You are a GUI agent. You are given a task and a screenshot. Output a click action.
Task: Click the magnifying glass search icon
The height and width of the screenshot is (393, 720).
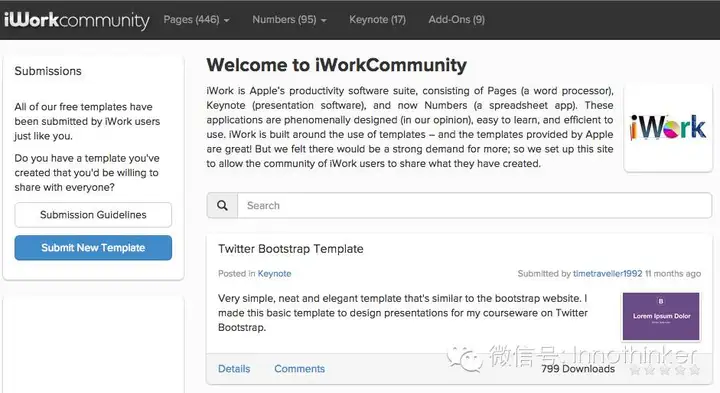pyautogui.click(x=222, y=205)
